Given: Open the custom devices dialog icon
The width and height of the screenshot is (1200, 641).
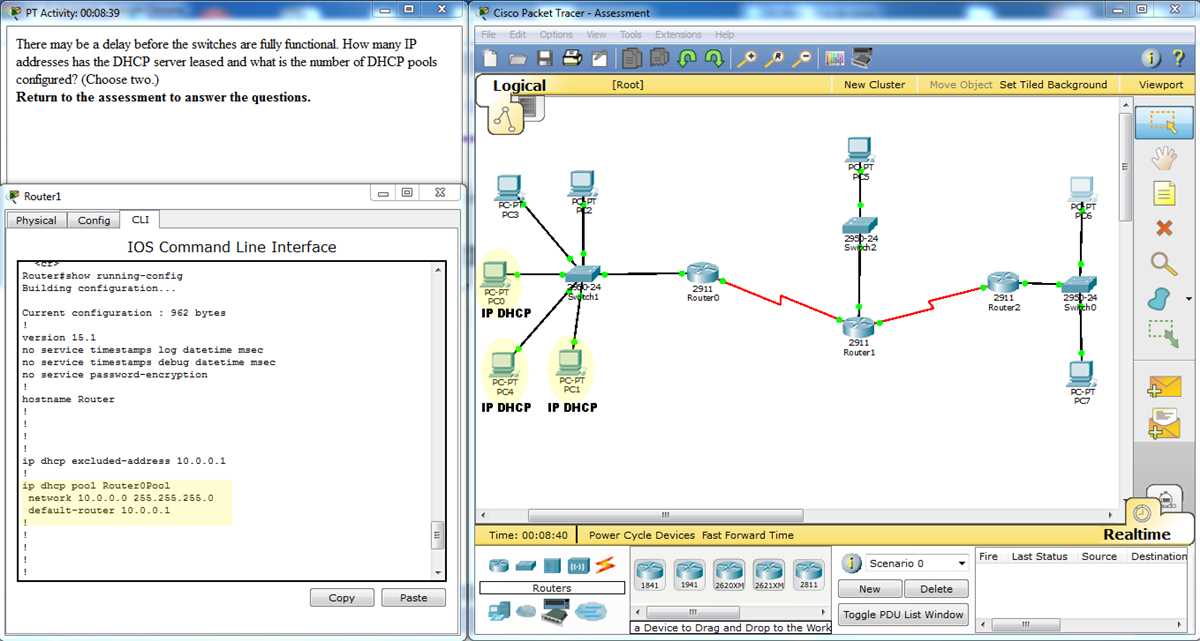Looking at the screenshot, I should pos(861,59).
